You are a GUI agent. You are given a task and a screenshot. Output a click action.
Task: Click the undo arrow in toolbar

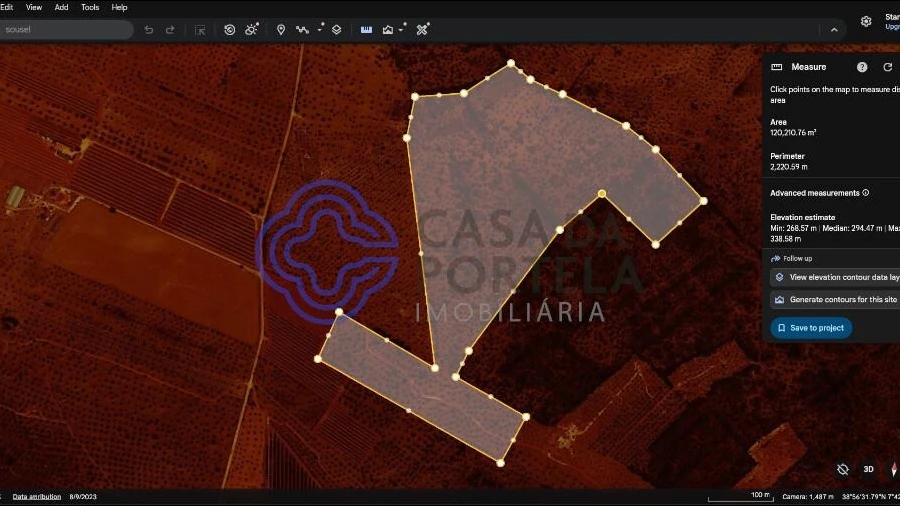(149, 30)
